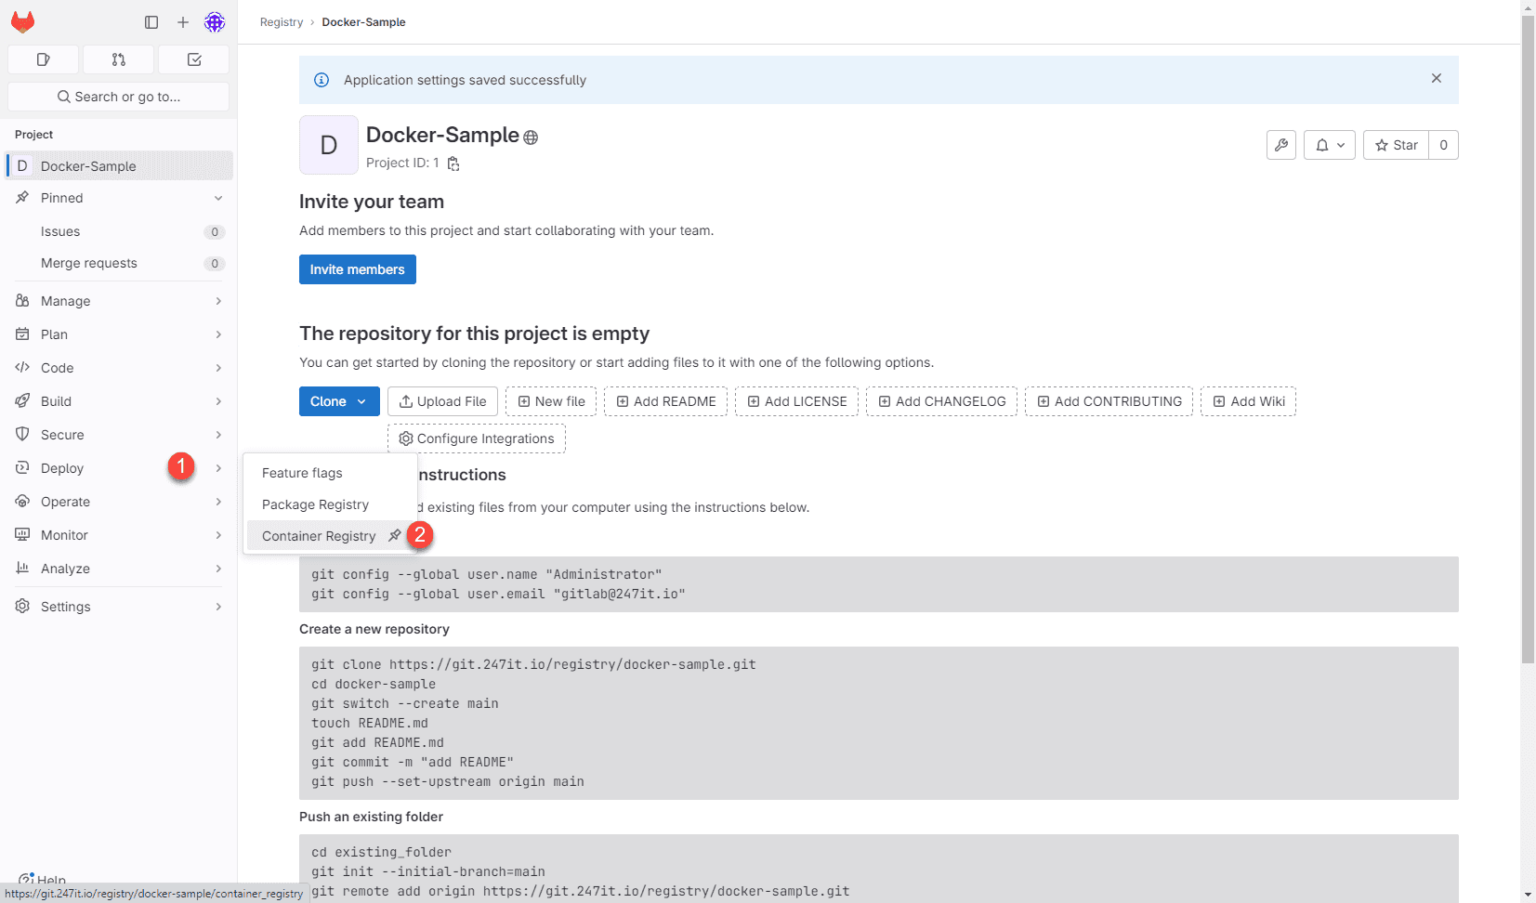
Task: Click the Deploy icon in sidebar
Action: 22,468
